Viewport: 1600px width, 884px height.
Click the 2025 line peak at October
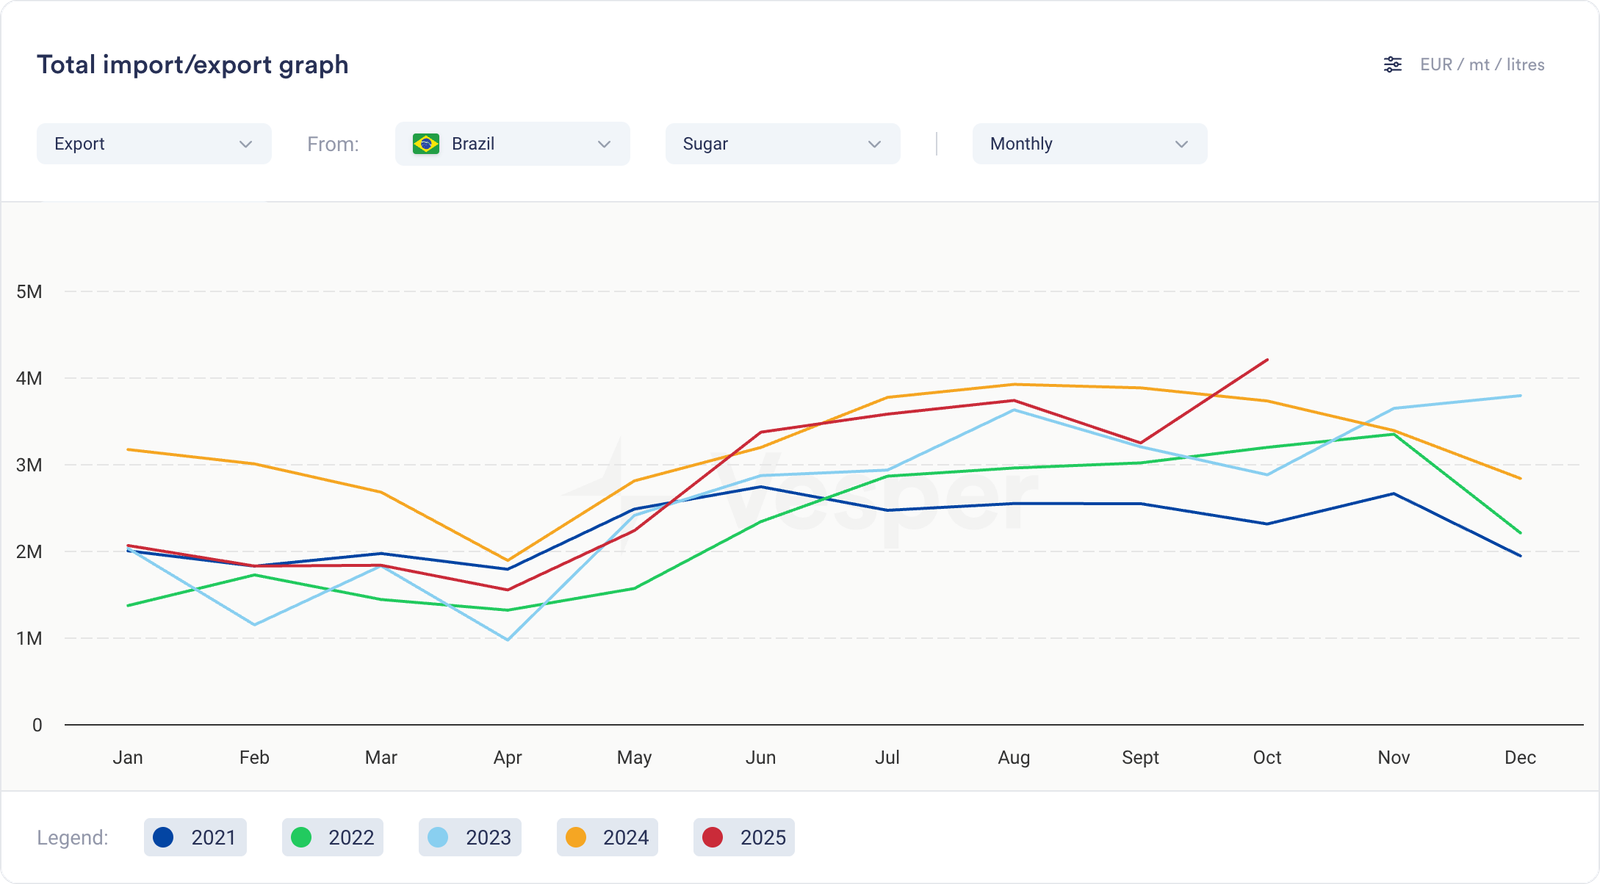[1267, 360]
